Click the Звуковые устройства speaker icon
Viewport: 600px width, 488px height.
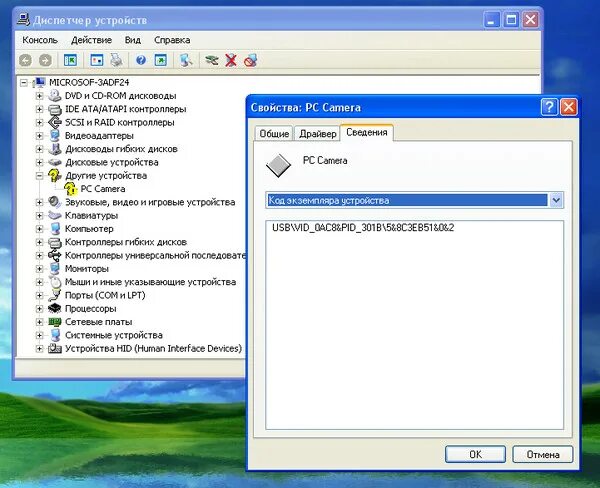click(x=55, y=202)
